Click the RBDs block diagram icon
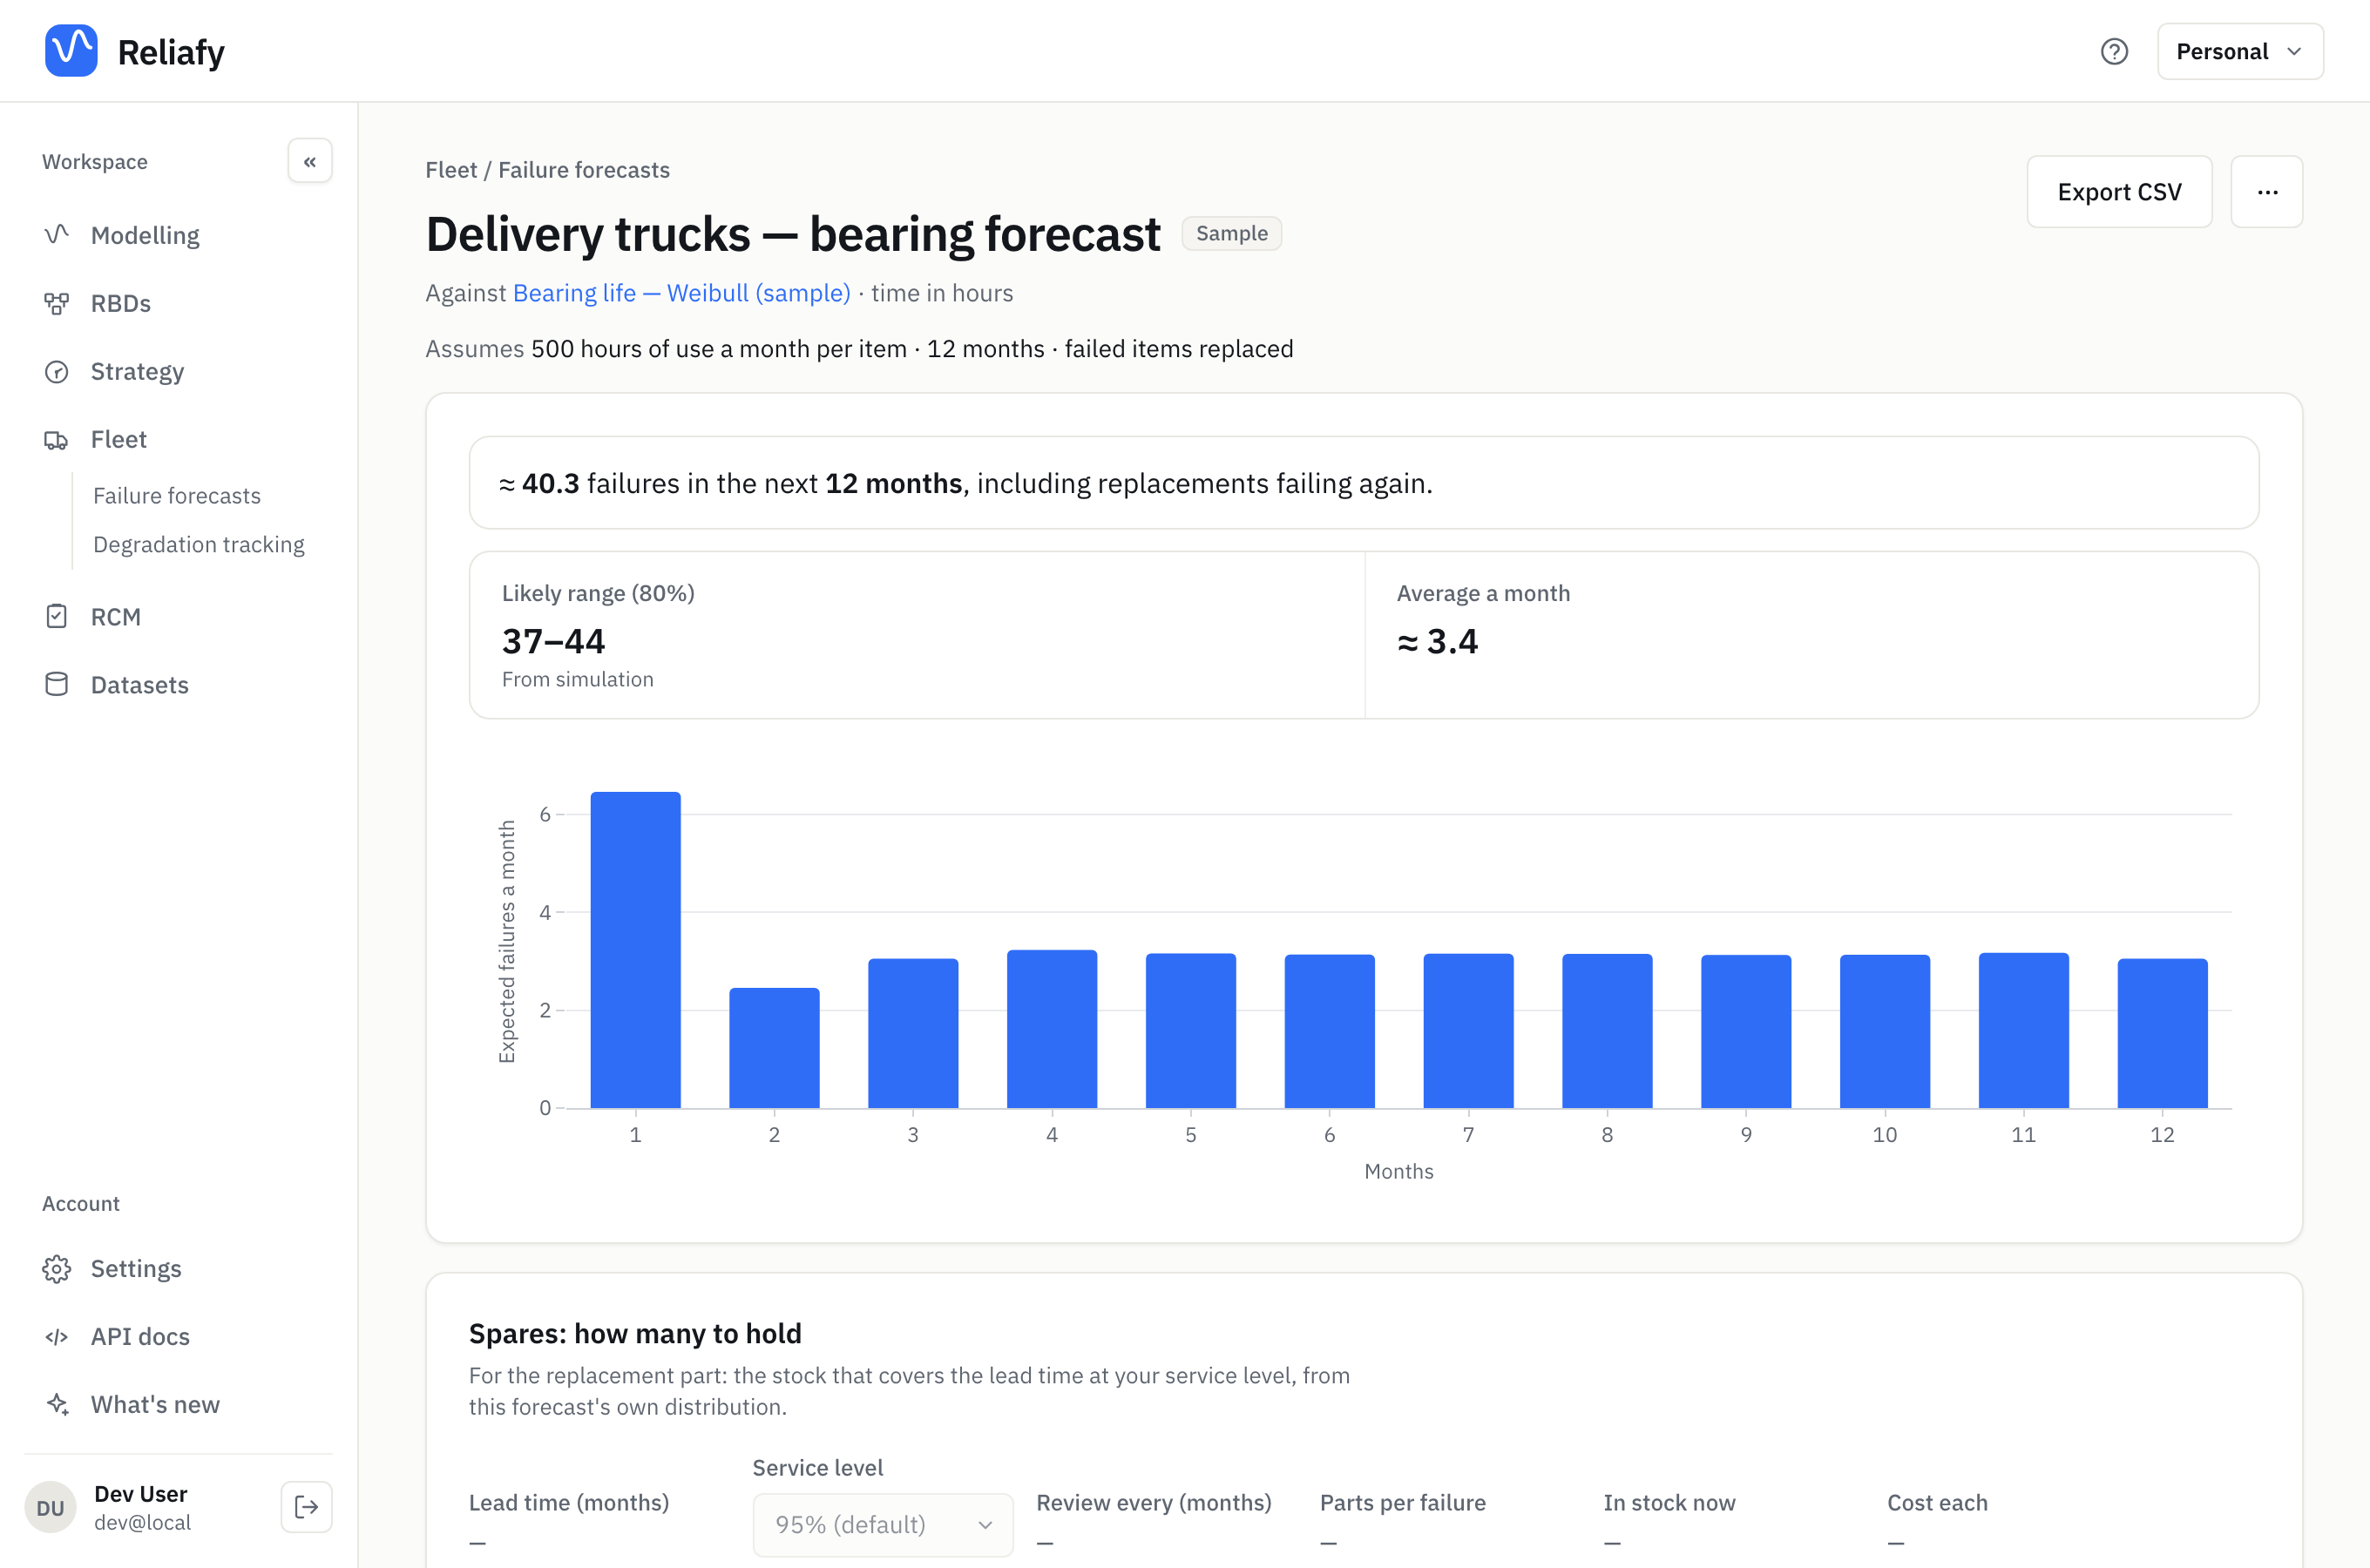 coord(56,303)
